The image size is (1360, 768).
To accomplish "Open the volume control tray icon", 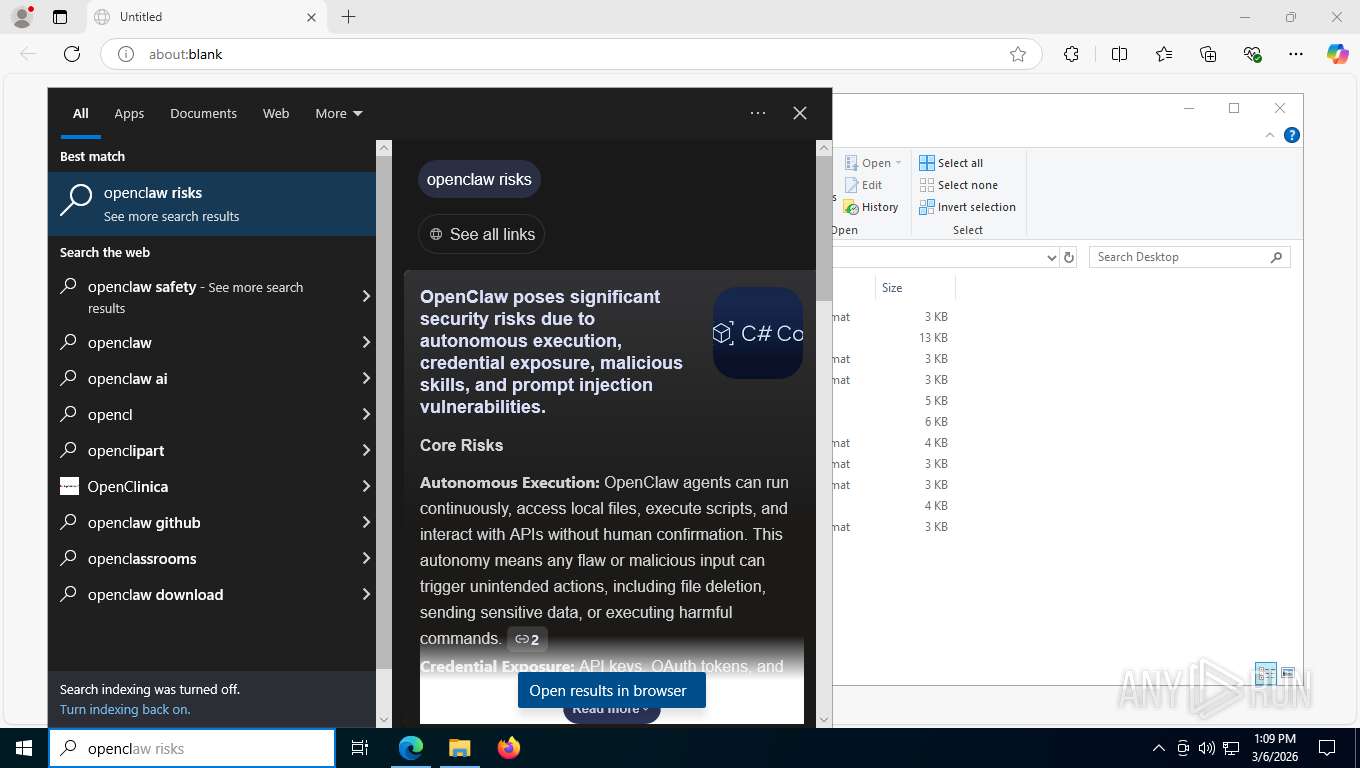I will coord(1207,748).
